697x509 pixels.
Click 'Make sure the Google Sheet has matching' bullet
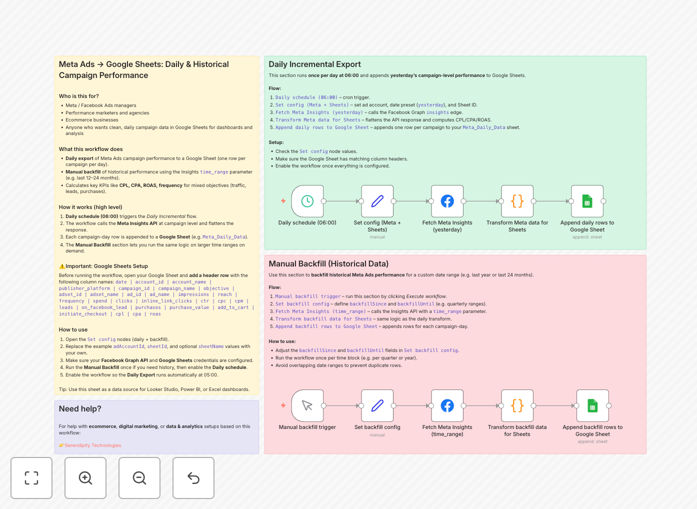coord(341,159)
